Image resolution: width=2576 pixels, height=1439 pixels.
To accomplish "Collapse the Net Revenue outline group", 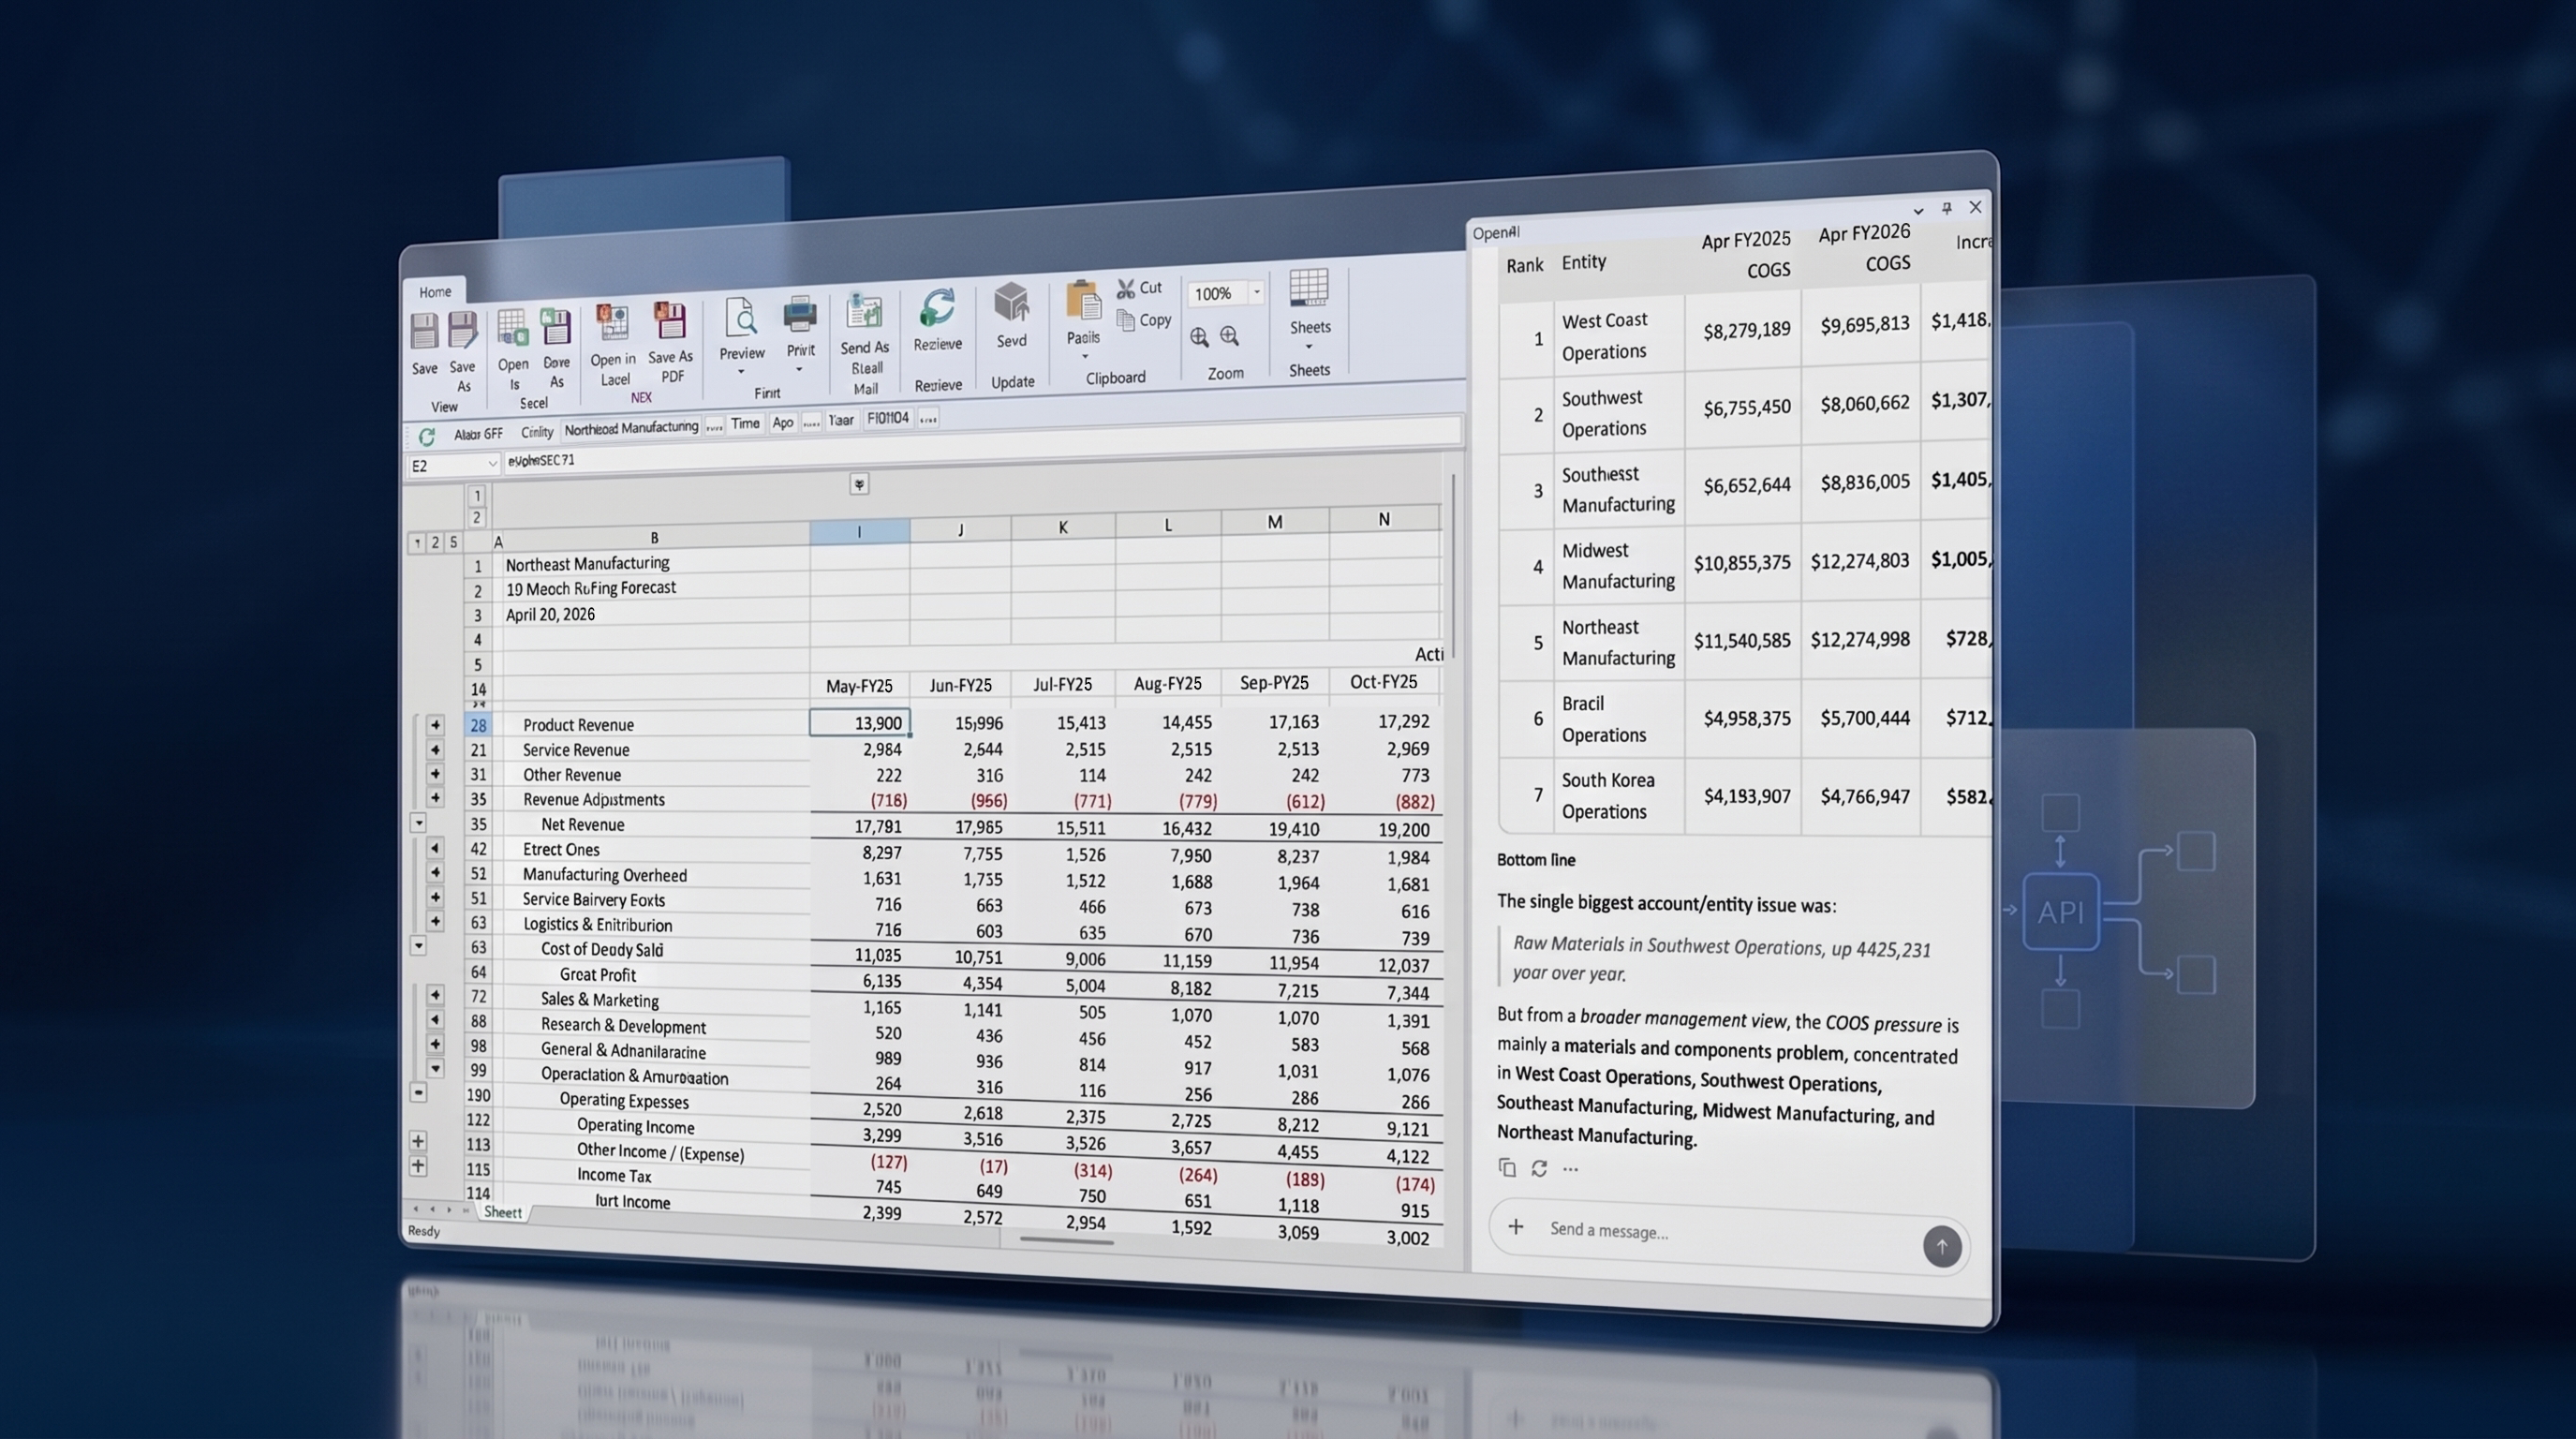I will pos(418,823).
